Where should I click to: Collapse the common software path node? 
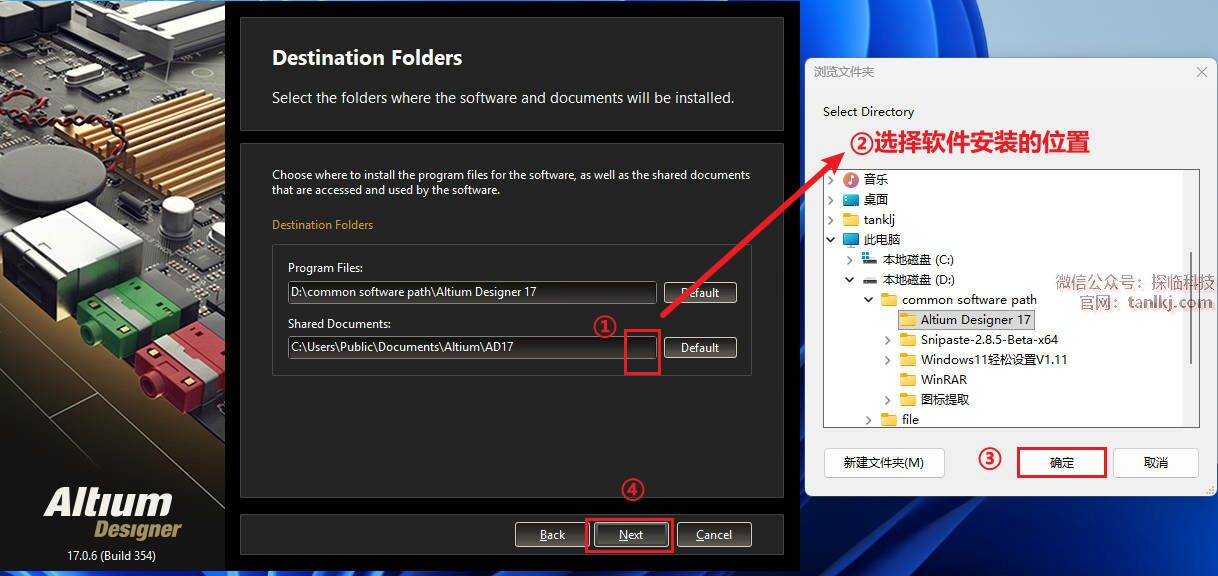click(869, 300)
